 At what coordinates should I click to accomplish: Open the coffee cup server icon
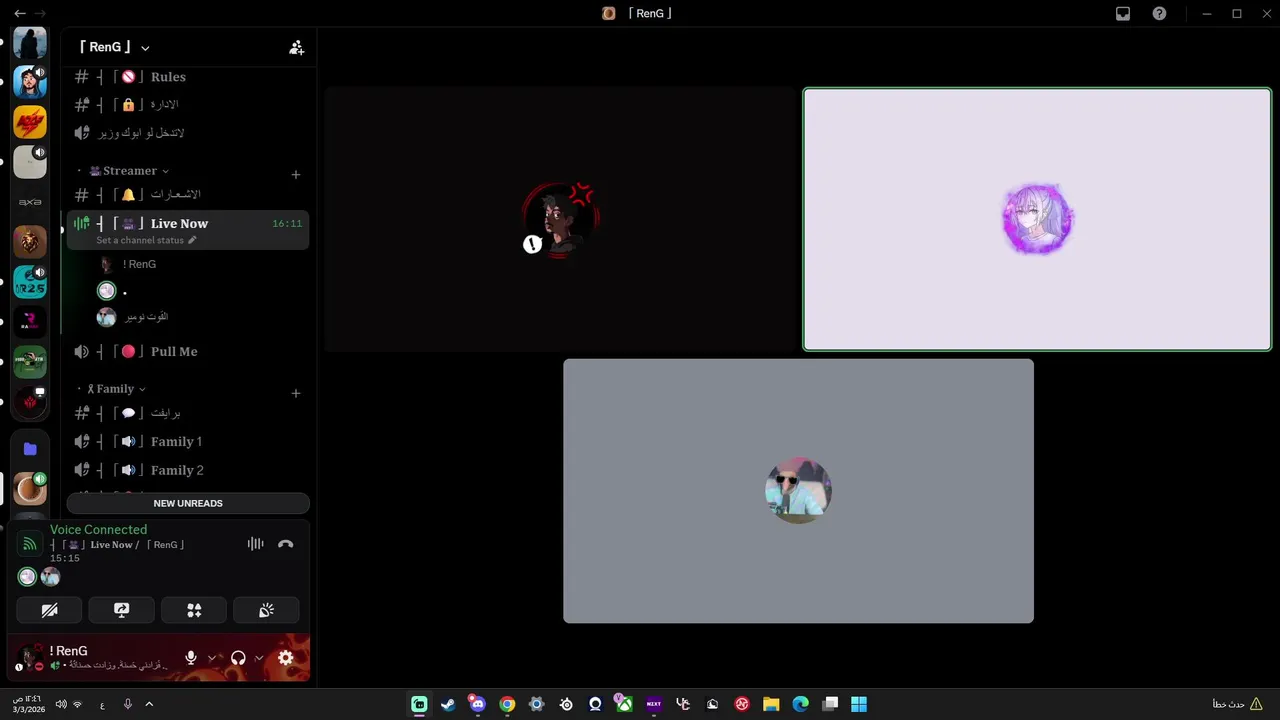click(30, 489)
